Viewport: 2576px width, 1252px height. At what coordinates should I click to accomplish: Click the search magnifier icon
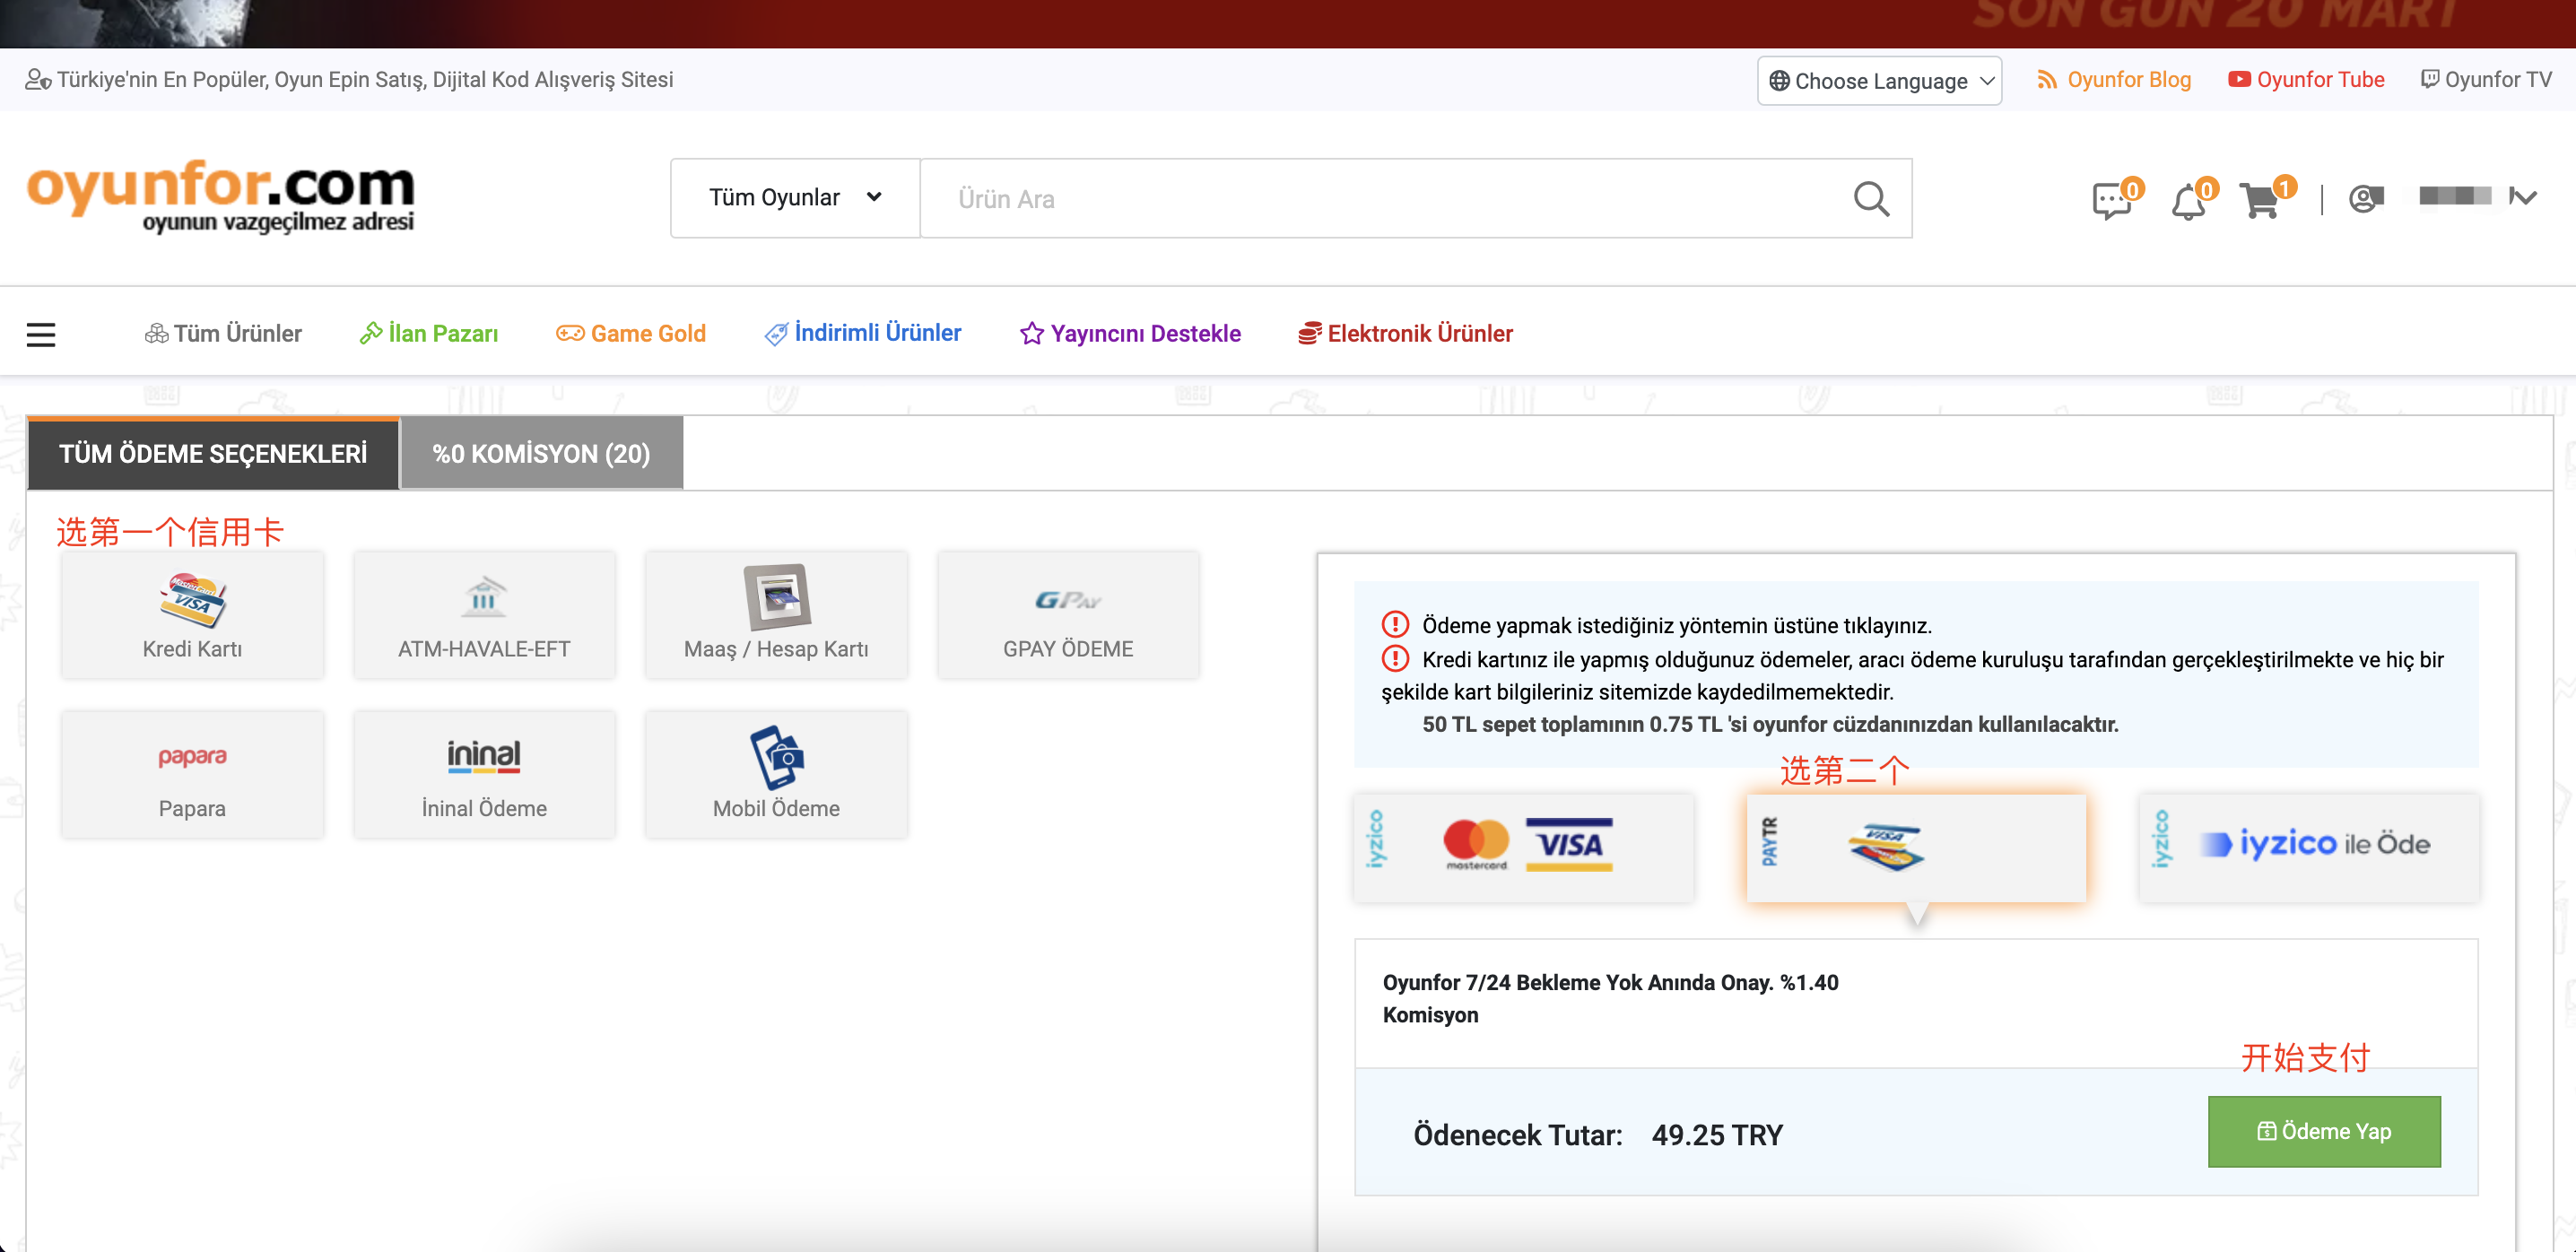[x=1870, y=199]
